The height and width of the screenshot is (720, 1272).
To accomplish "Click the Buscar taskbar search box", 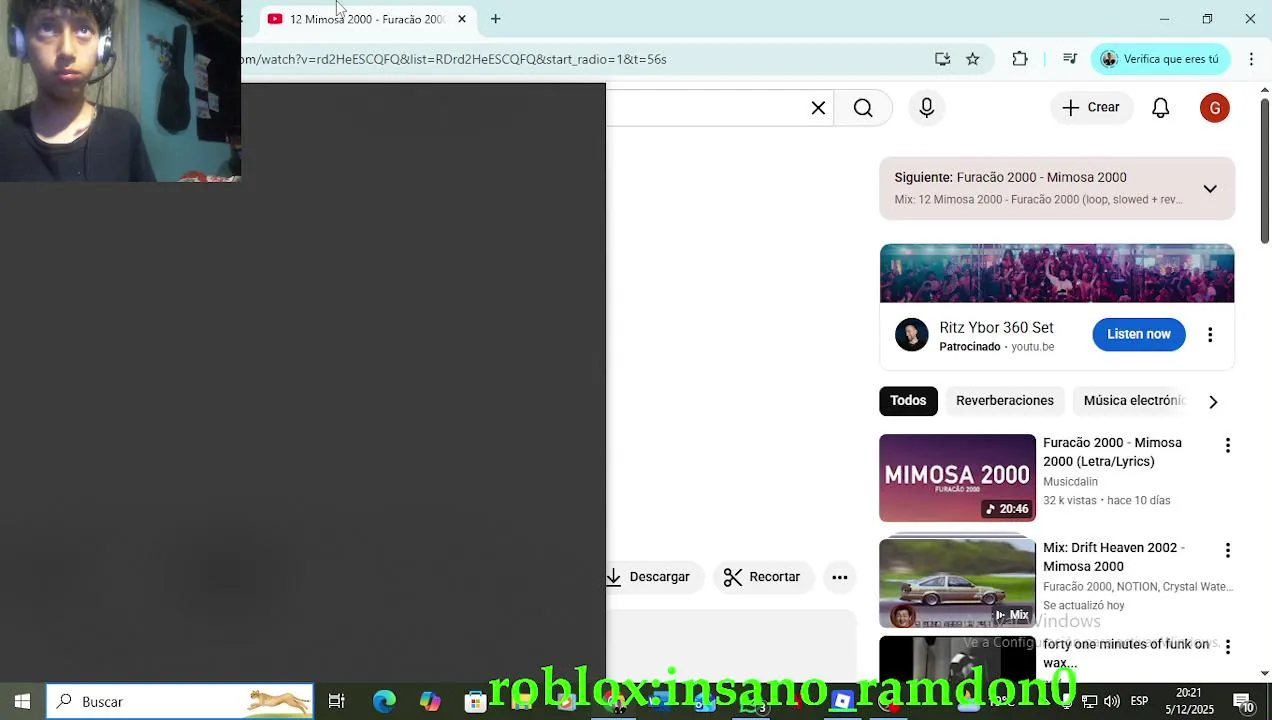I will tap(180, 701).
